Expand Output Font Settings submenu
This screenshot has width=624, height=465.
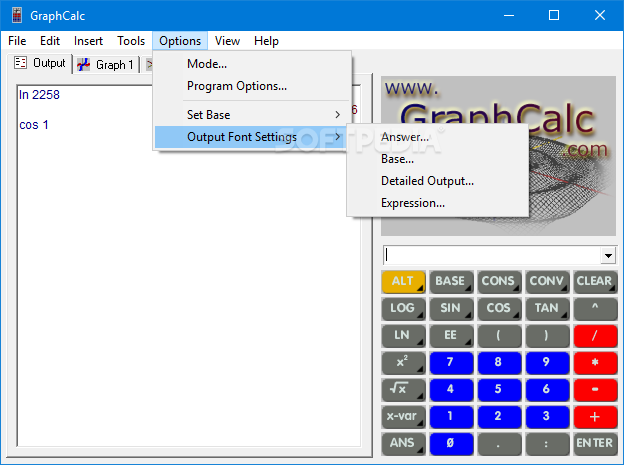click(252, 137)
